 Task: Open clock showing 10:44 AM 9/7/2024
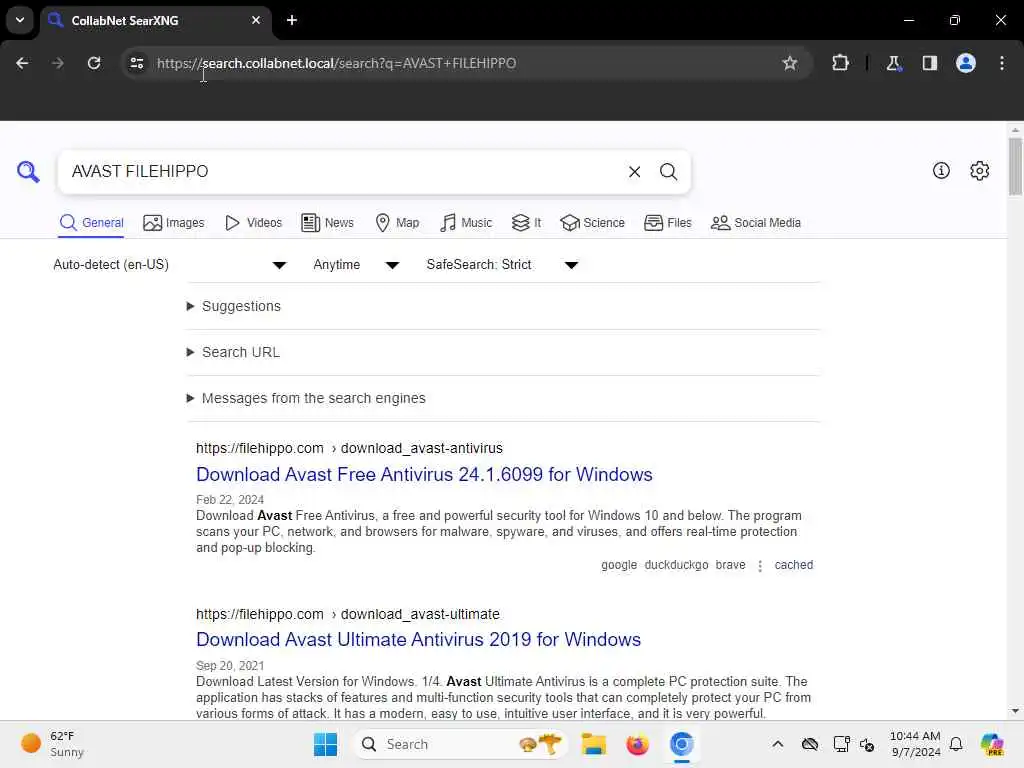pos(915,744)
